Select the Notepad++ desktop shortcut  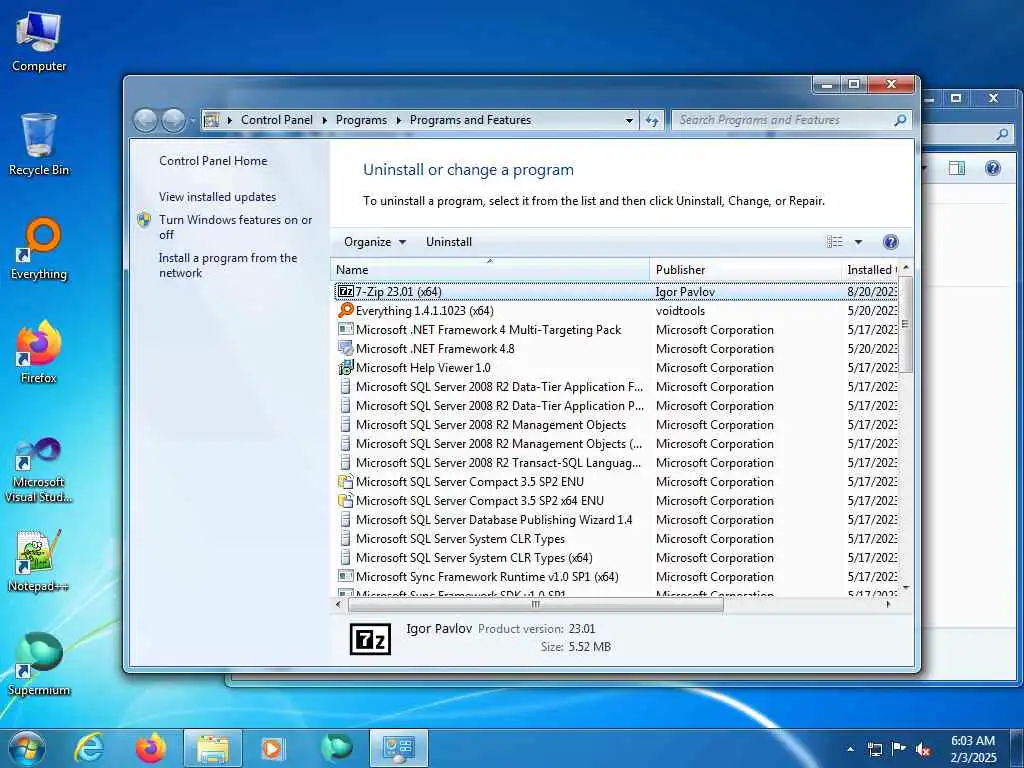pyautogui.click(x=39, y=562)
